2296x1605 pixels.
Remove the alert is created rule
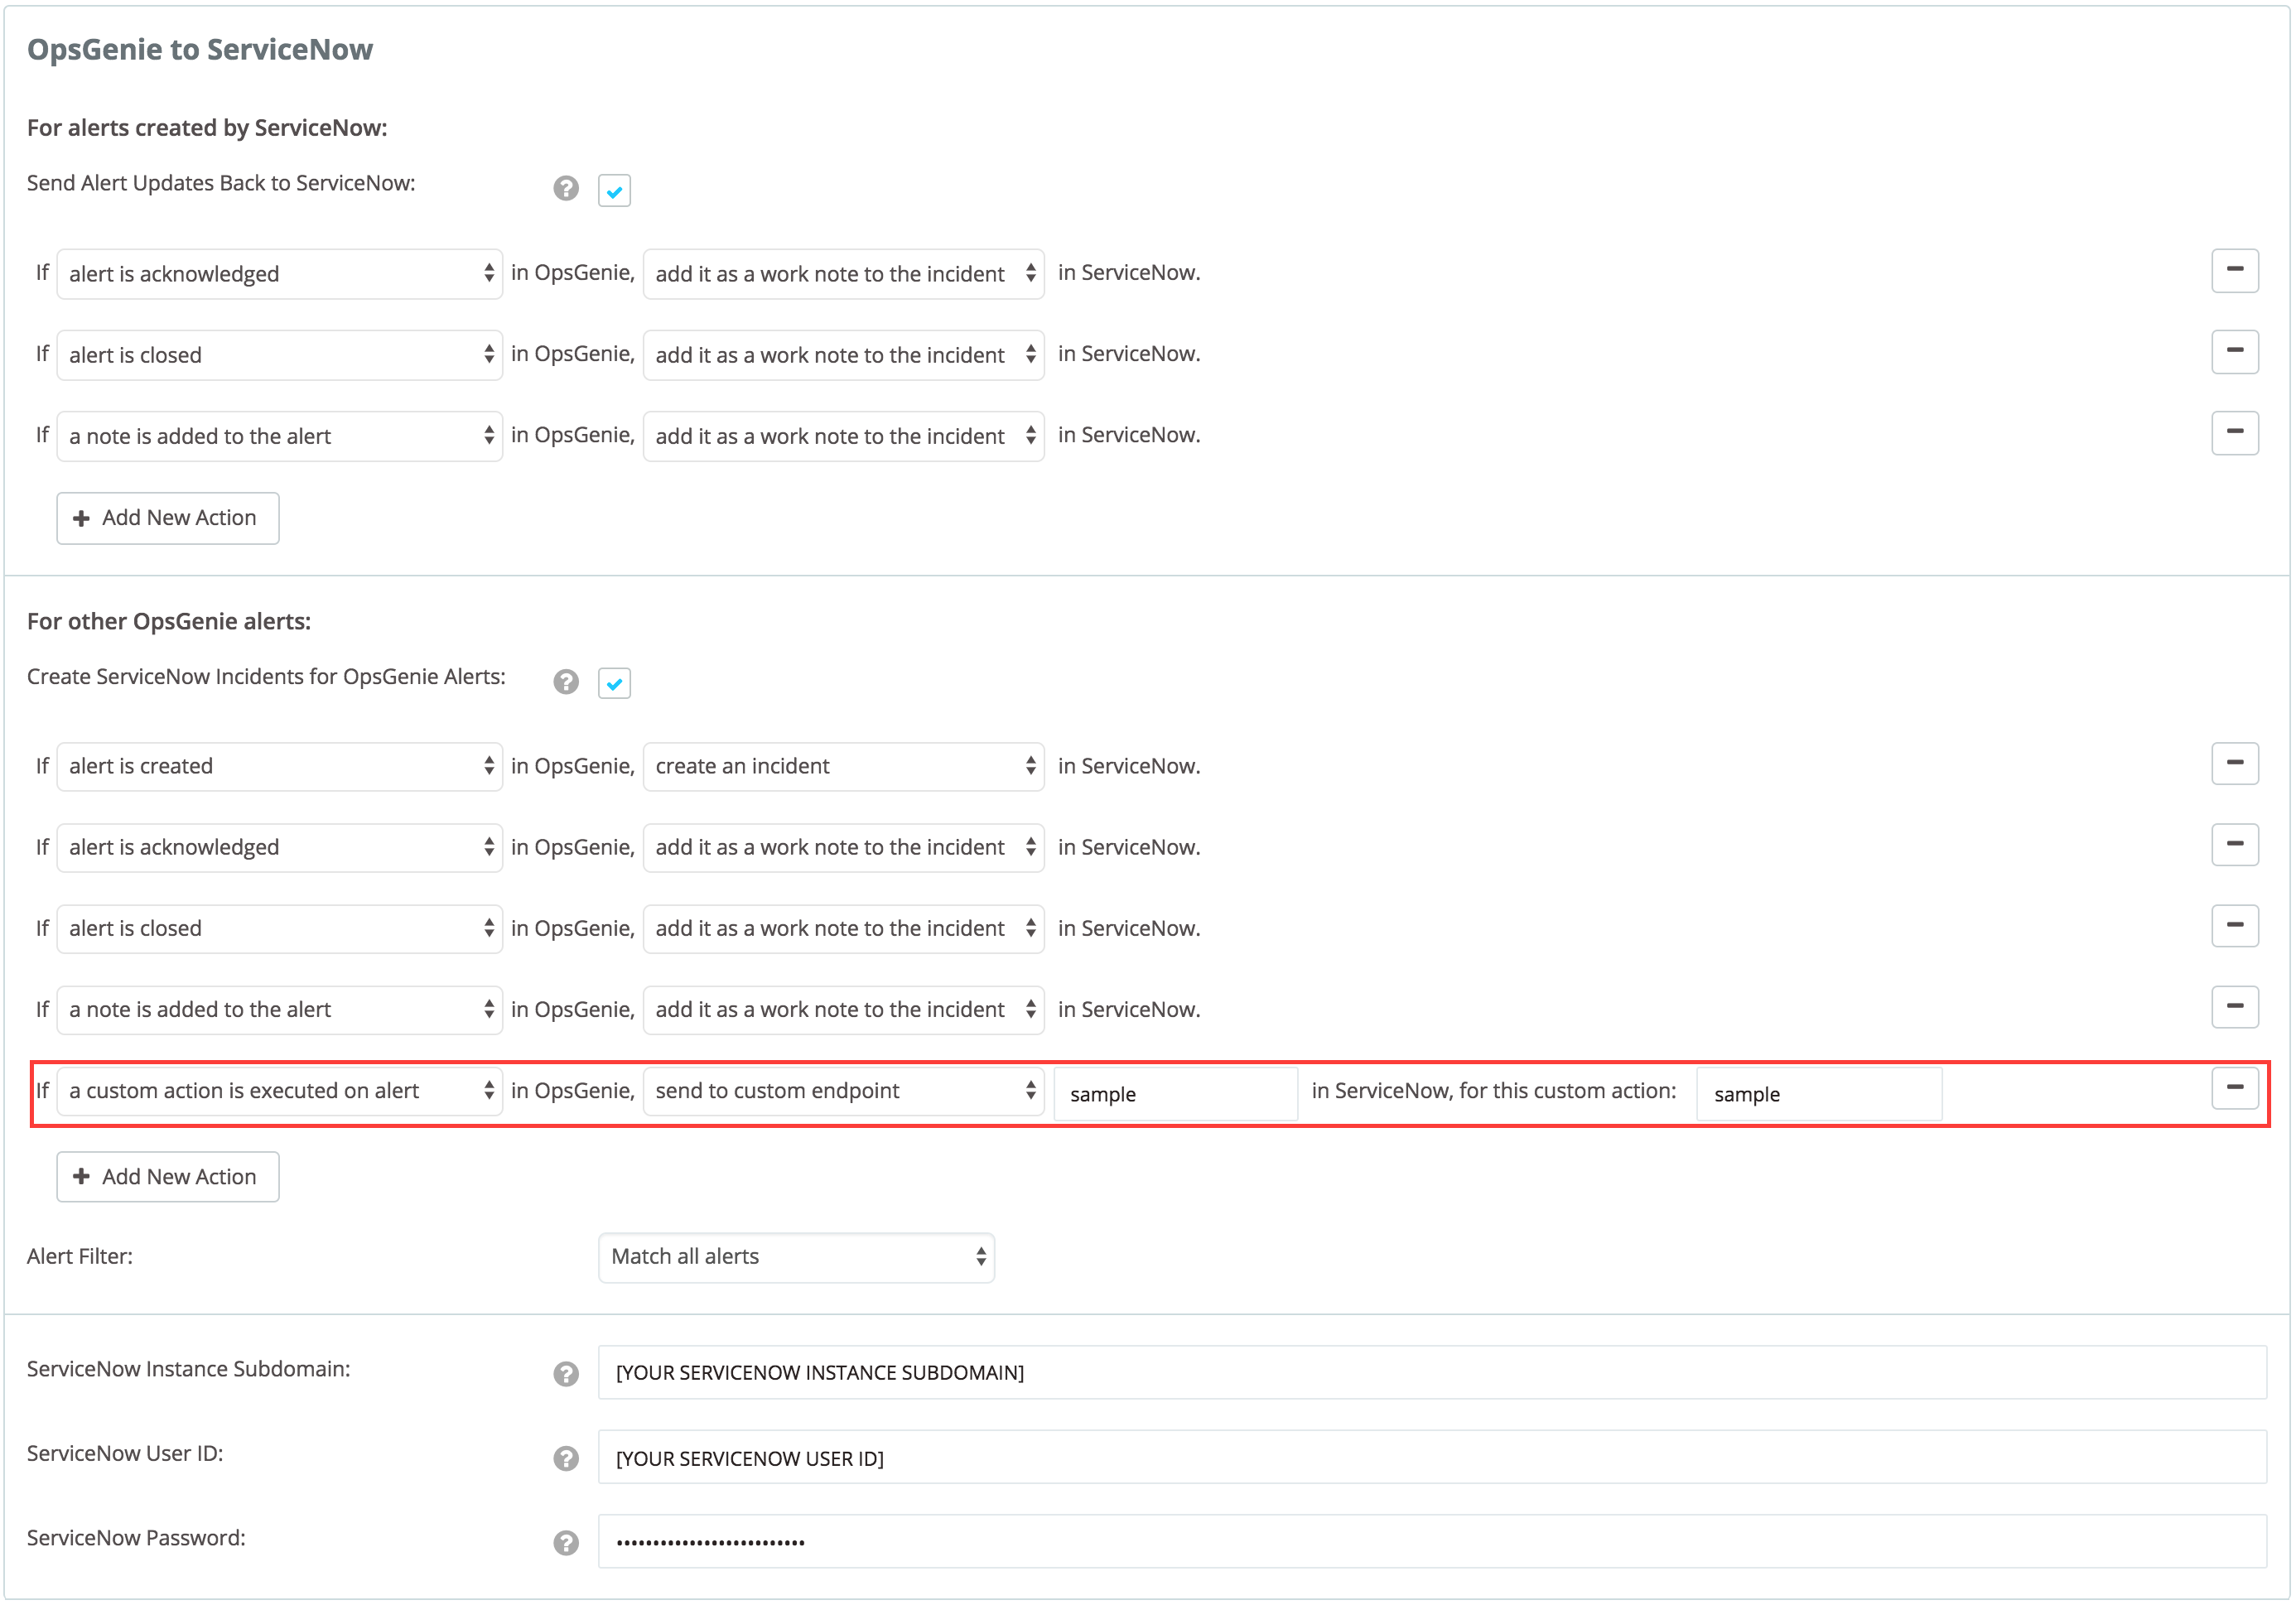click(2235, 764)
